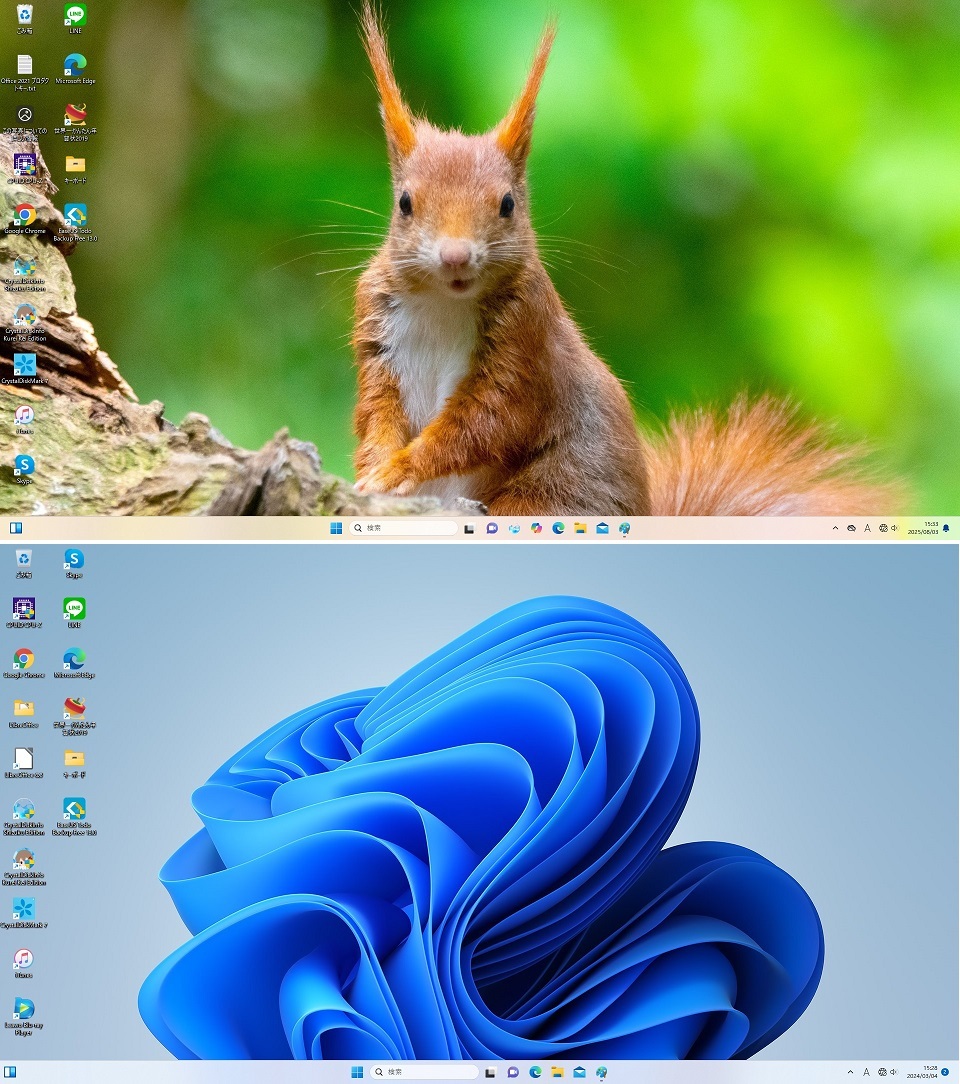Open EaseUS Todo Backup on blue bloom desktop
Viewport: 960px width, 1084px height.
[74, 816]
